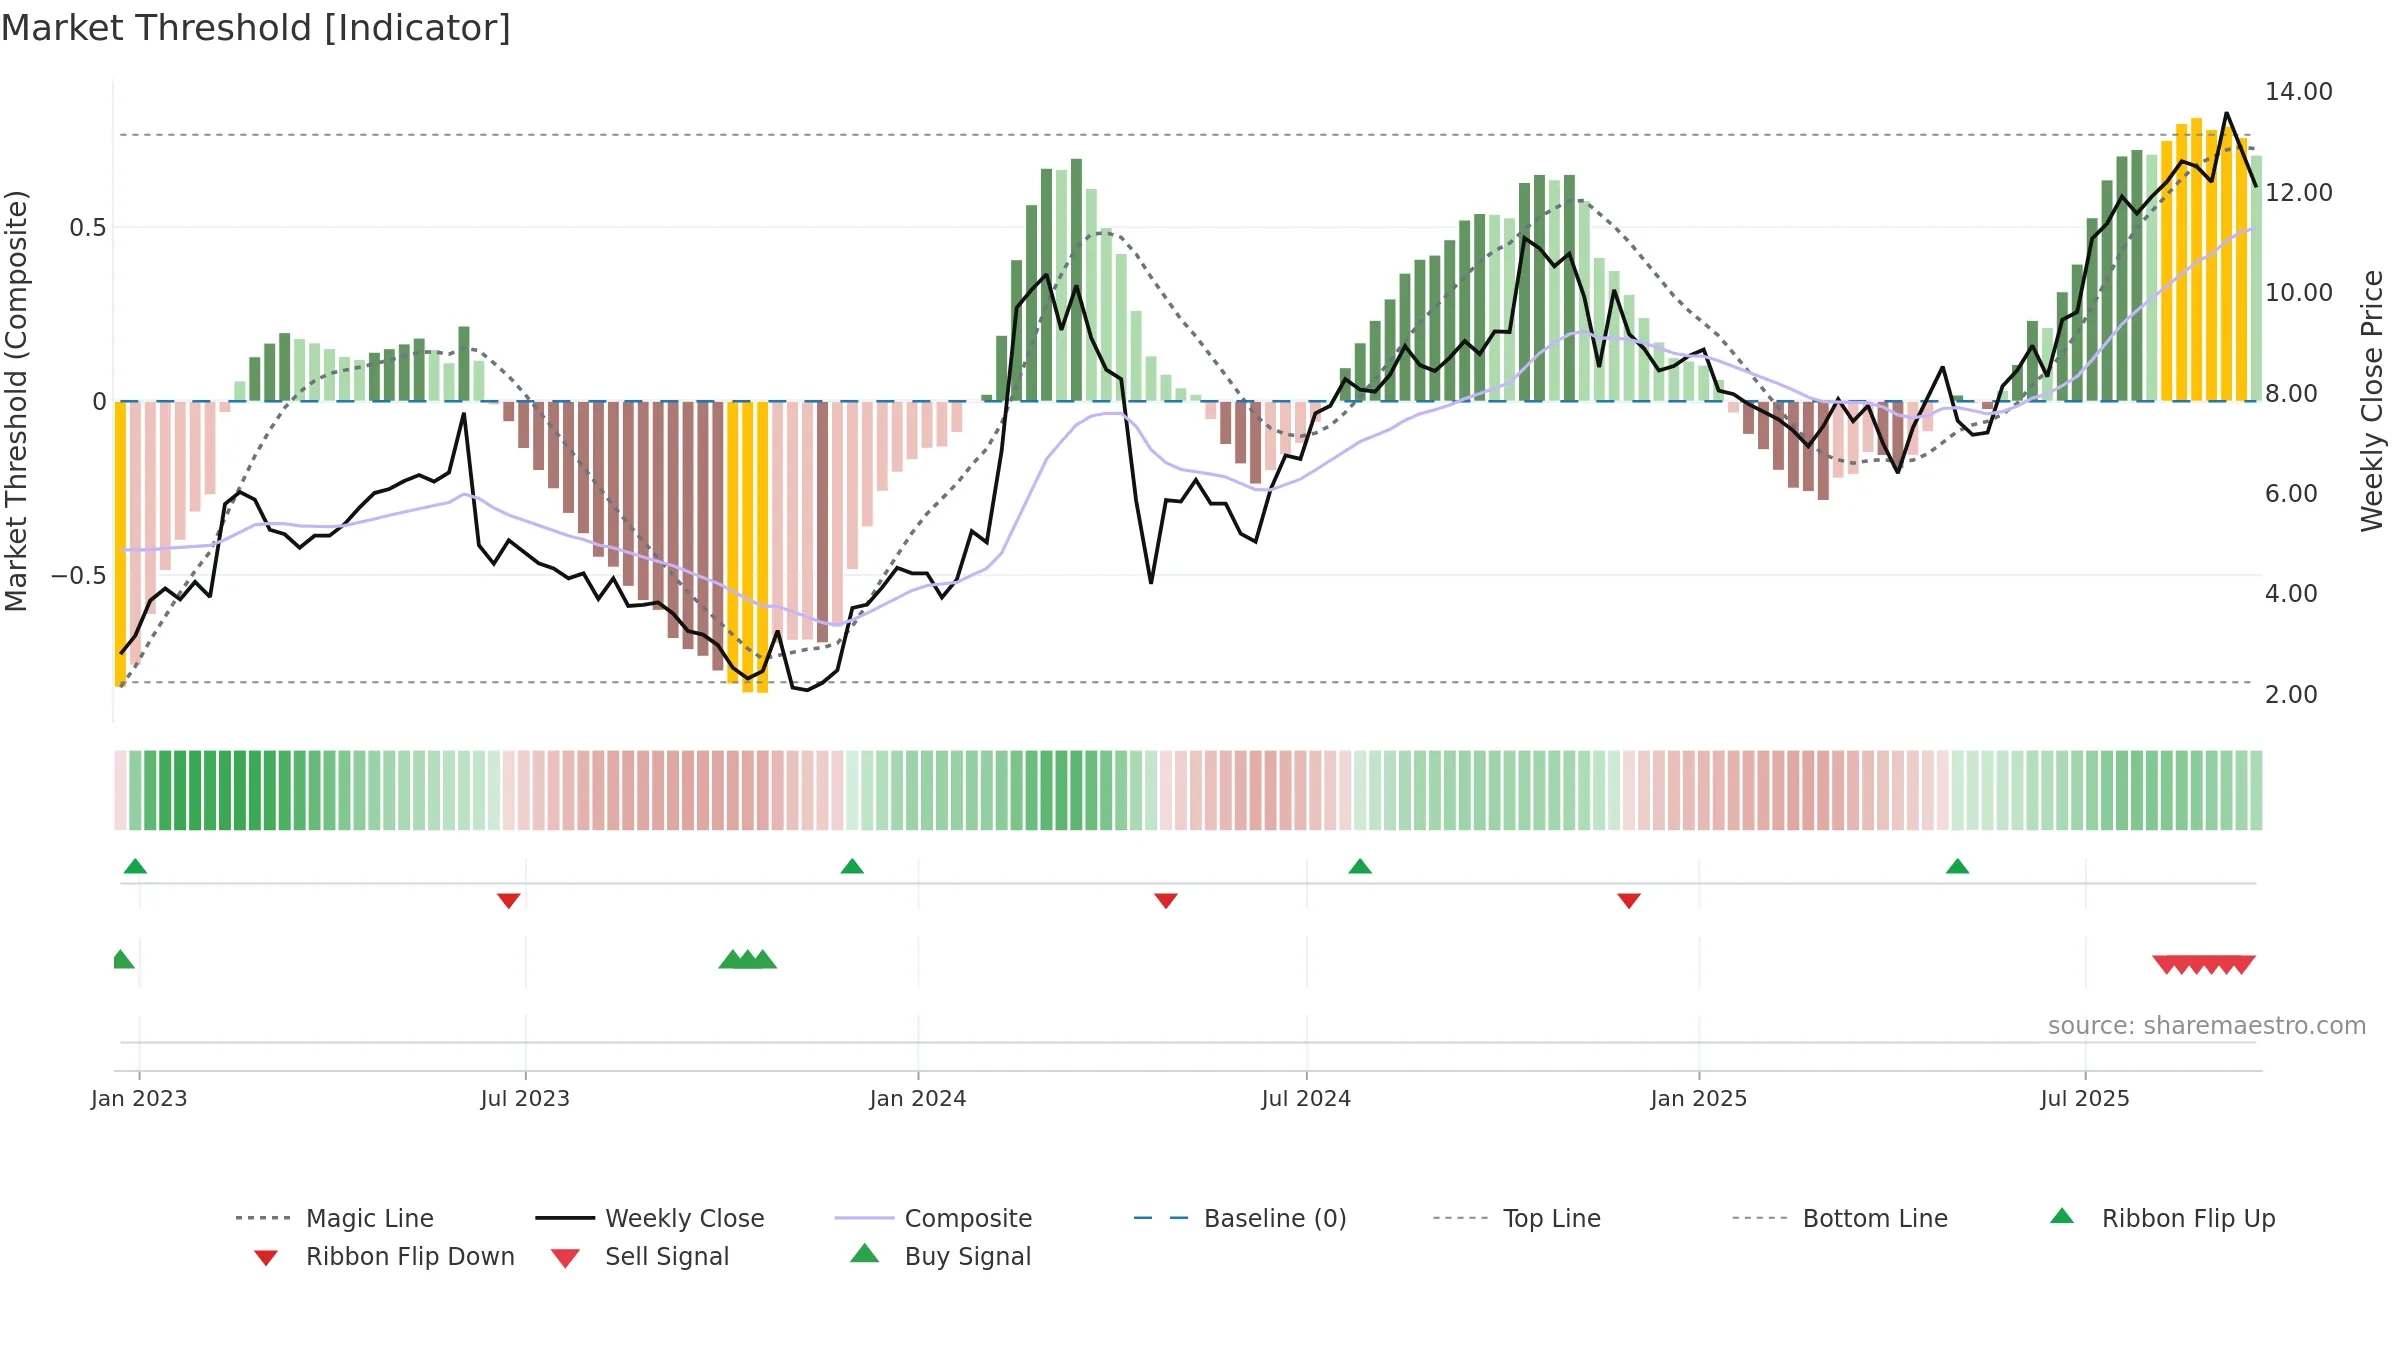The width and height of the screenshot is (2400, 1350).
Task: Click the source: sharemaestro.com credit text
Action: tap(2207, 1025)
